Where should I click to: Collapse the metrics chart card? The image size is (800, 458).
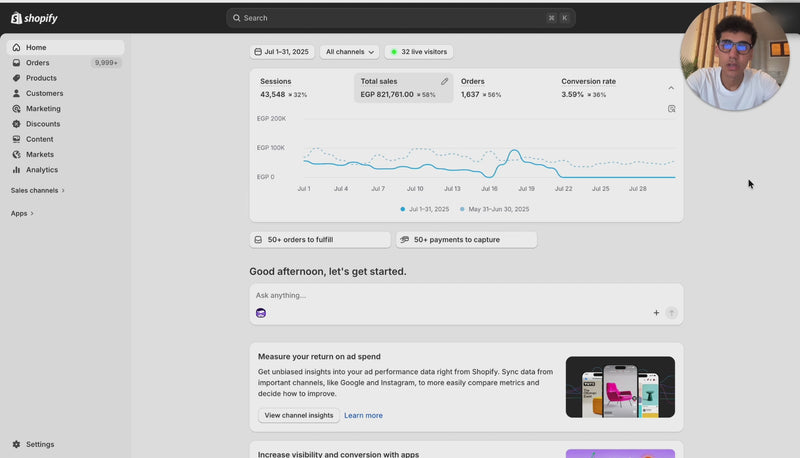[x=671, y=88]
